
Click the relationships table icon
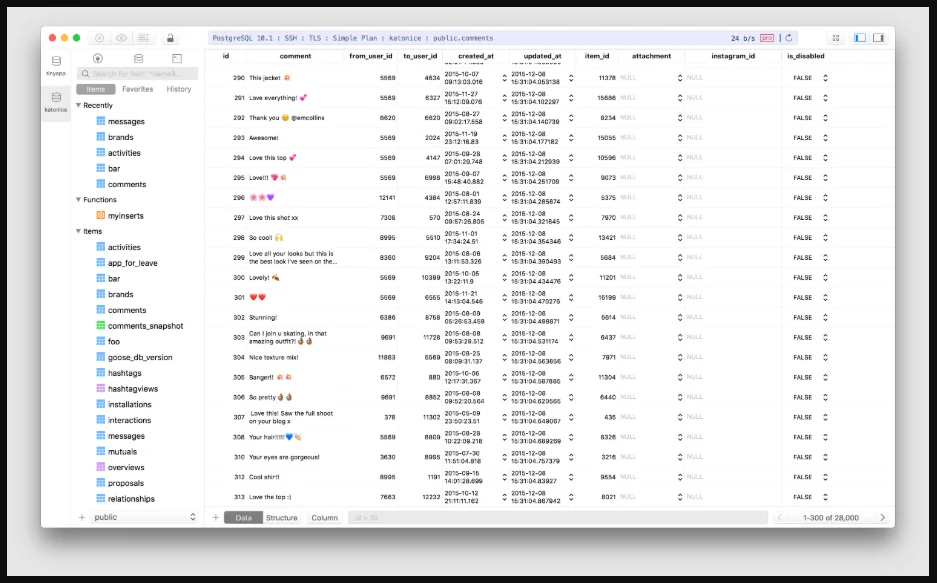point(100,498)
